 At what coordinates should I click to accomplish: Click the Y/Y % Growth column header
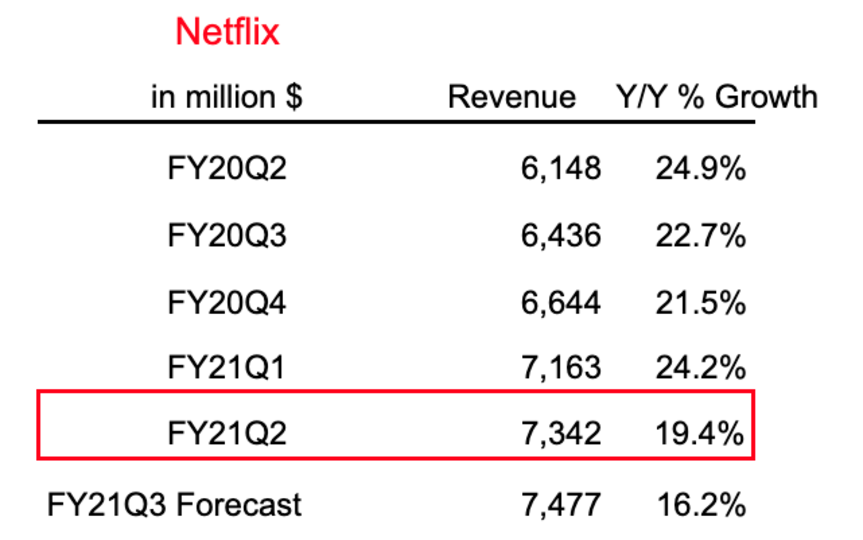click(x=717, y=97)
